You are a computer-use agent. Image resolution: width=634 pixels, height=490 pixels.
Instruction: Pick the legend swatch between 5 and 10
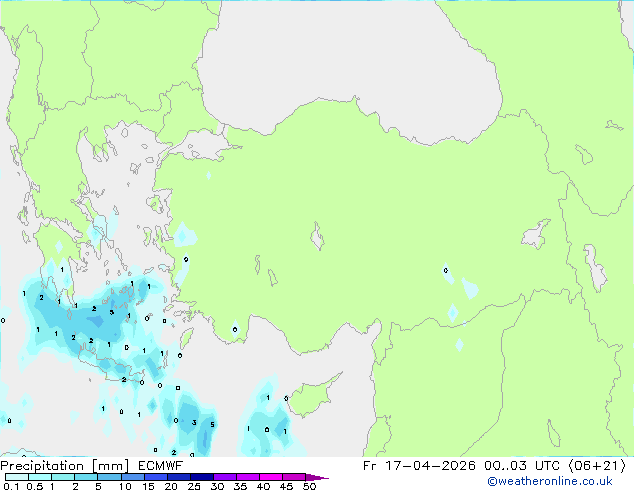coord(109,477)
